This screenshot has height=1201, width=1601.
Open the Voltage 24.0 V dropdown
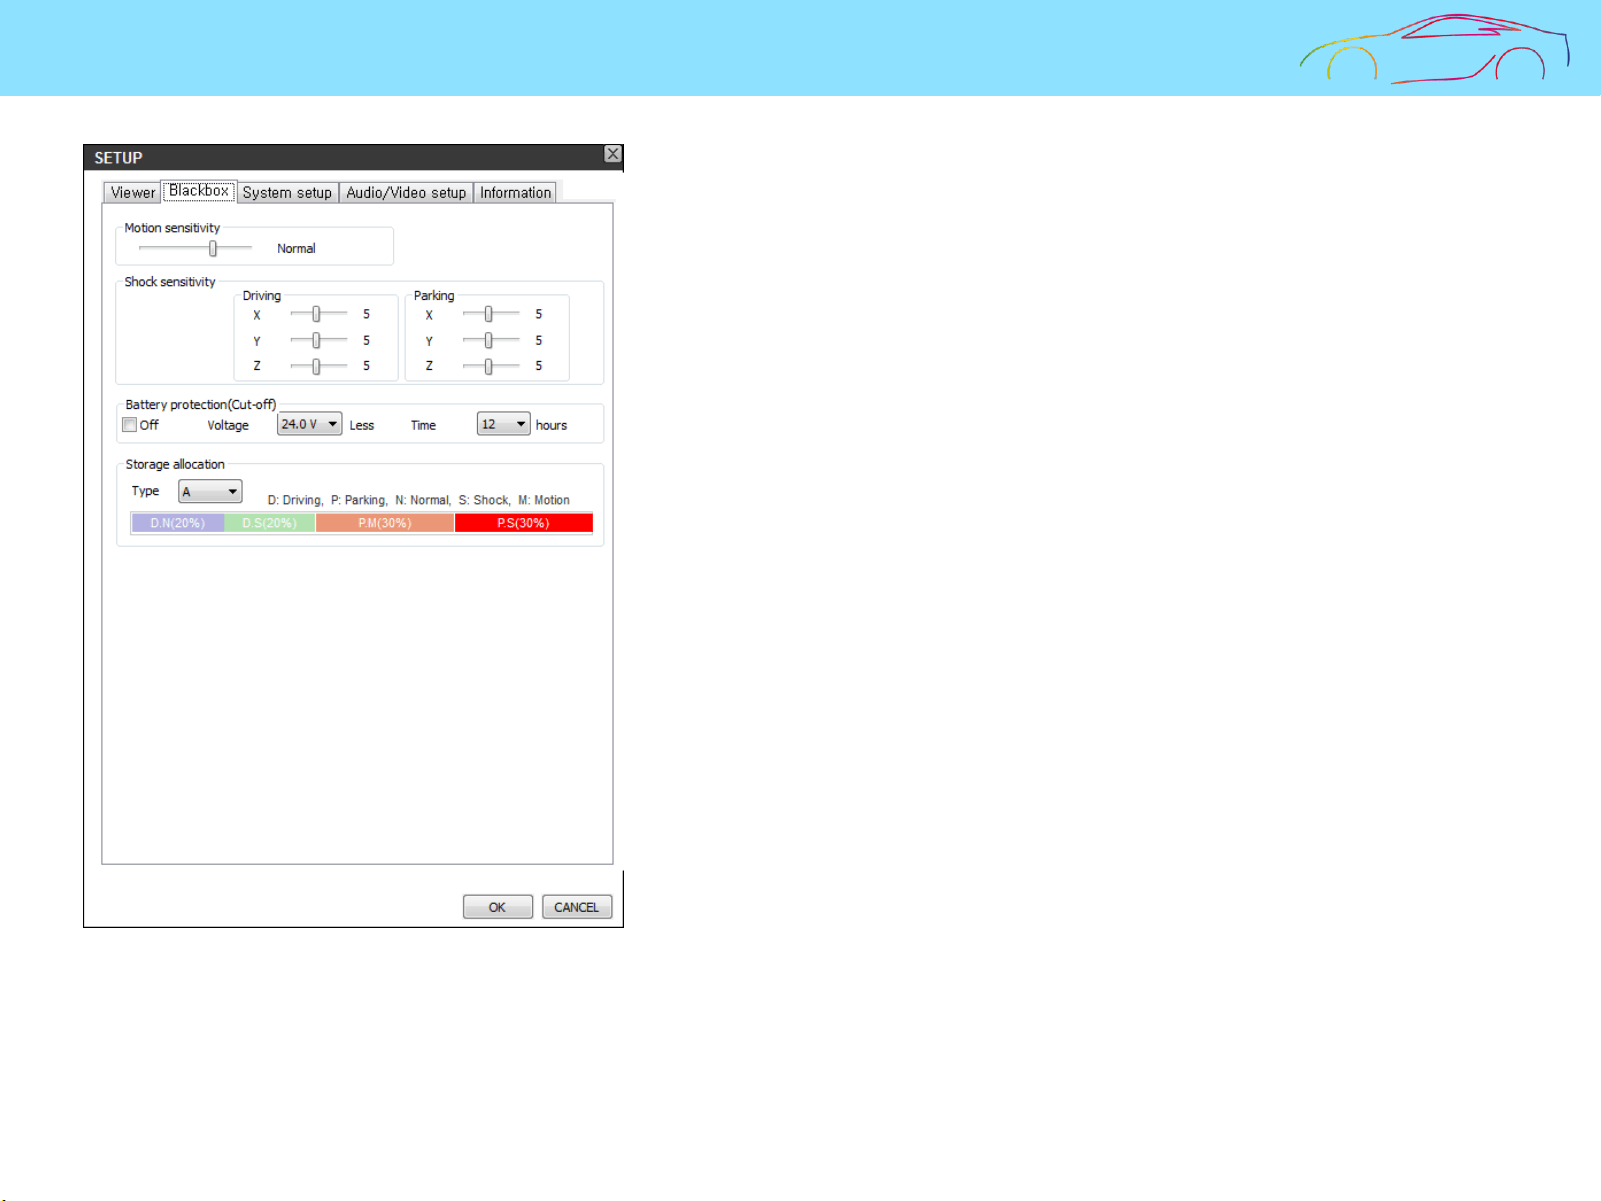[x=309, y=424]
